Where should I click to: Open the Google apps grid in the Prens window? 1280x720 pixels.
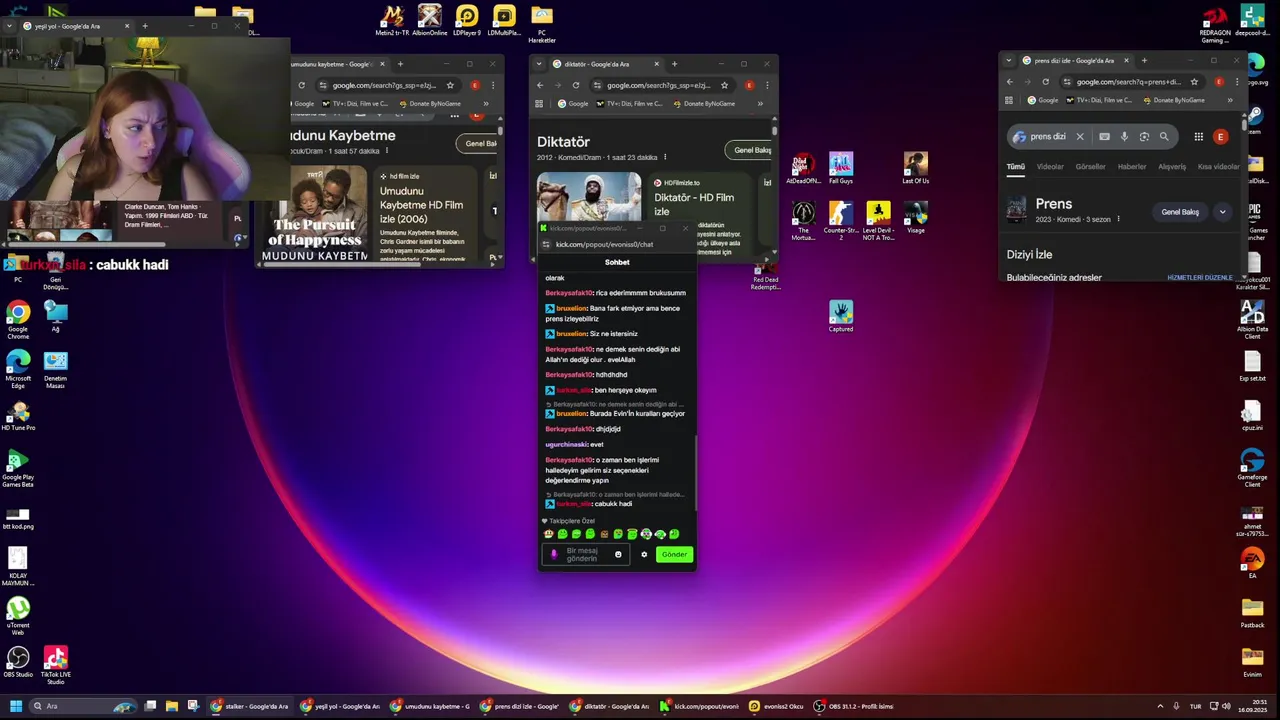tap(1198, 137)
